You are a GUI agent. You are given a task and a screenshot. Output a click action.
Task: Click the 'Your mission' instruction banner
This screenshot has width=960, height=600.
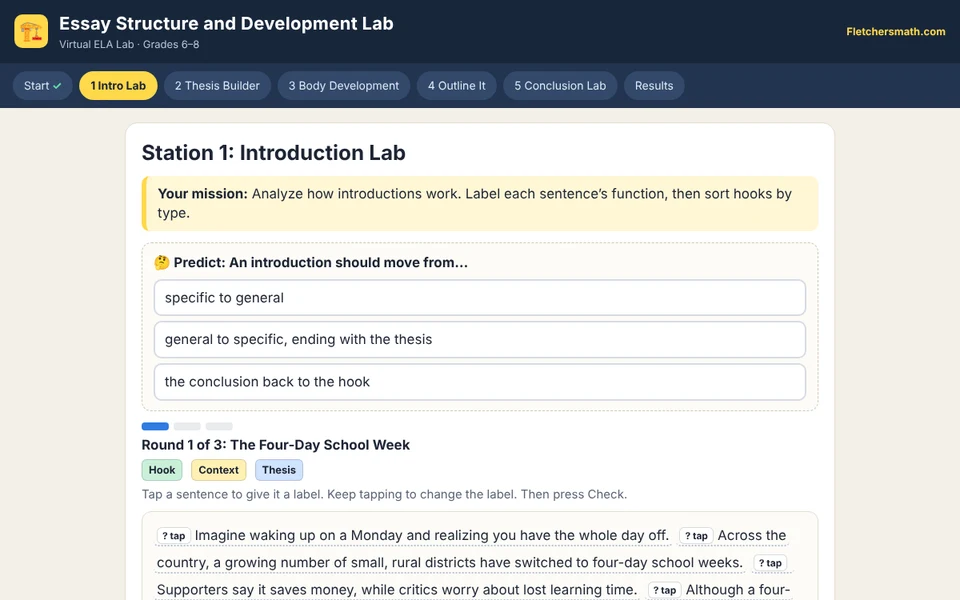pyautogui.click(x=480, y=203)
